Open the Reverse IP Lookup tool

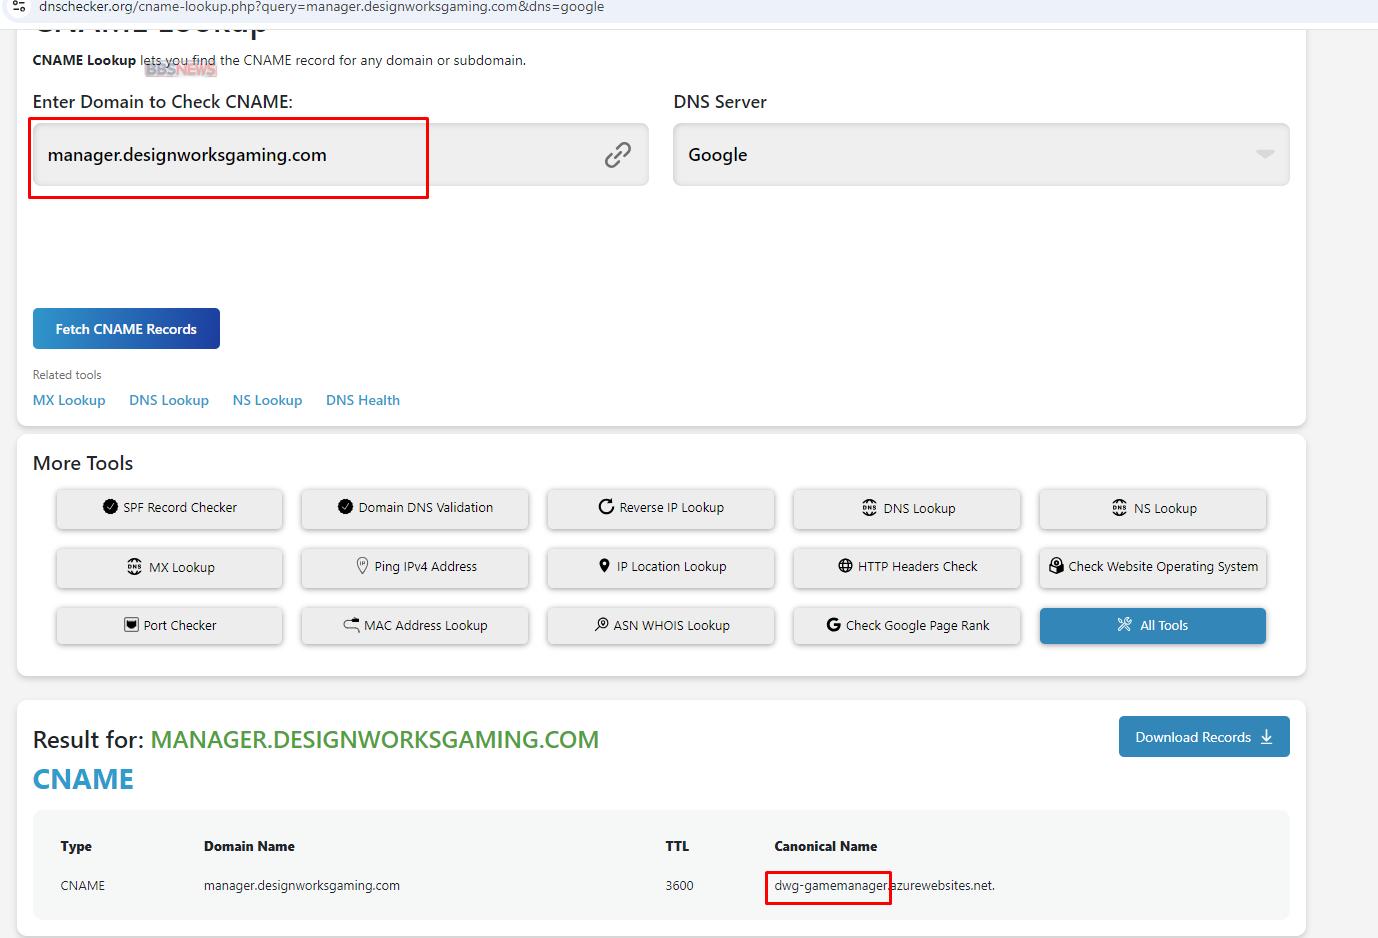[x=660, y=508]
